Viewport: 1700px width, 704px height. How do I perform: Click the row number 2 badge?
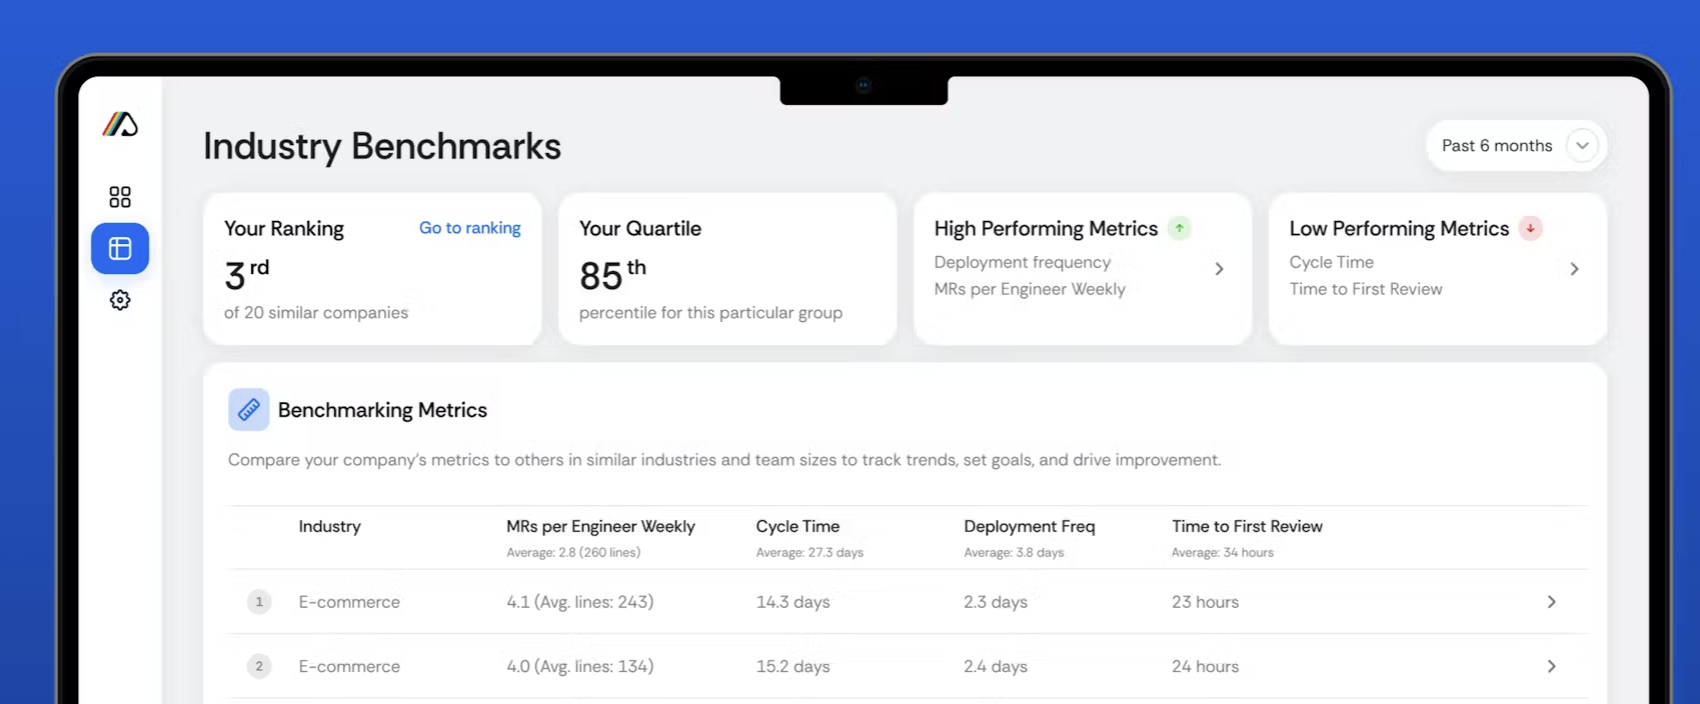259,666
